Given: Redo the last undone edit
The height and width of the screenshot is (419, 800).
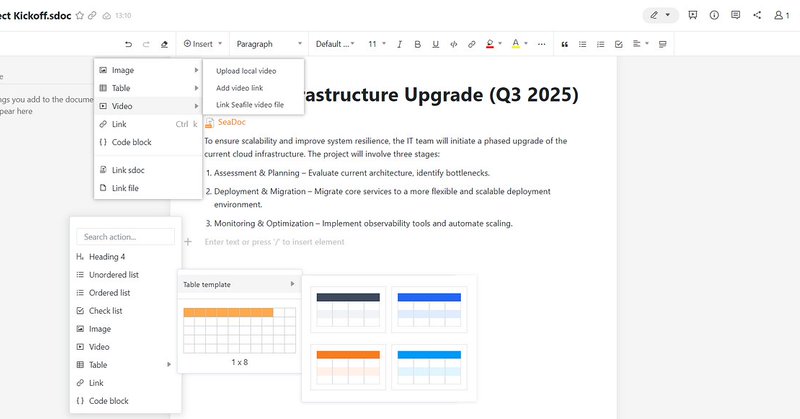Looking at the screenshot, I should click(146, 44).
